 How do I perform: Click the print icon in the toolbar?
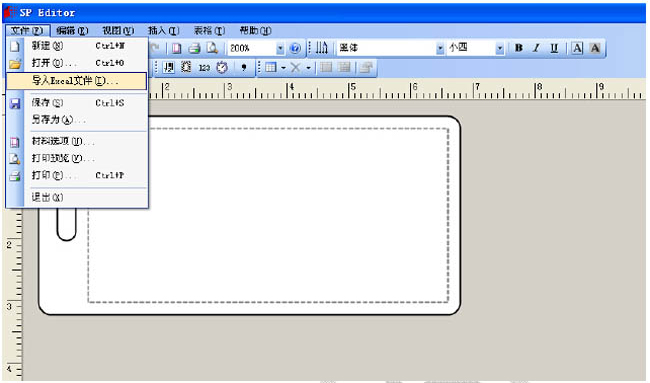tap(194, 48)
